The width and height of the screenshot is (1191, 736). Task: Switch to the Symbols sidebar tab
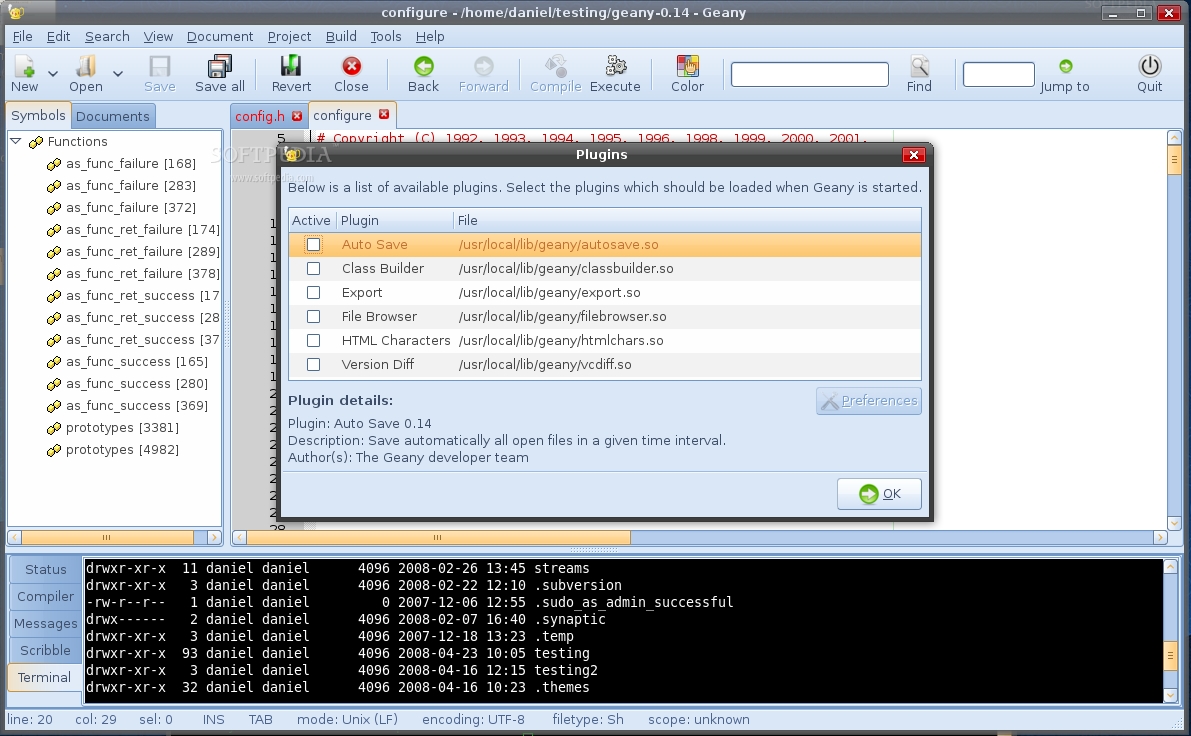point(38,115)
